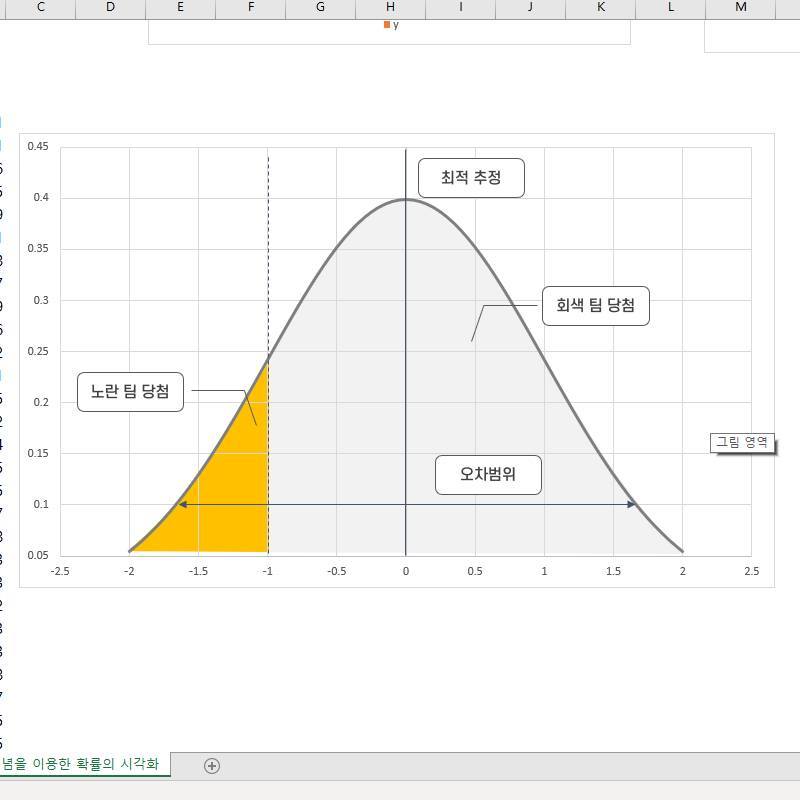Click horizontal axis label -1
The image size is (800, 800).
(267, 571)
